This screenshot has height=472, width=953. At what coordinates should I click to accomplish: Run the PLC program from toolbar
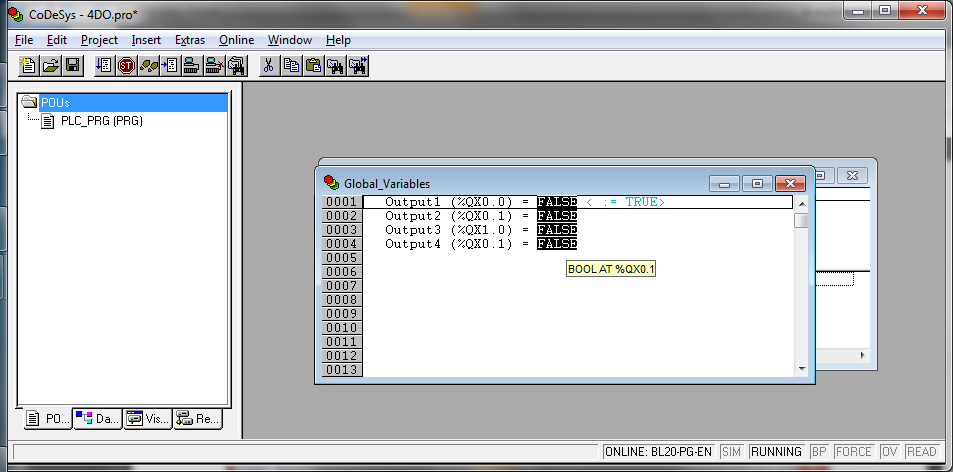click(104, 66)
